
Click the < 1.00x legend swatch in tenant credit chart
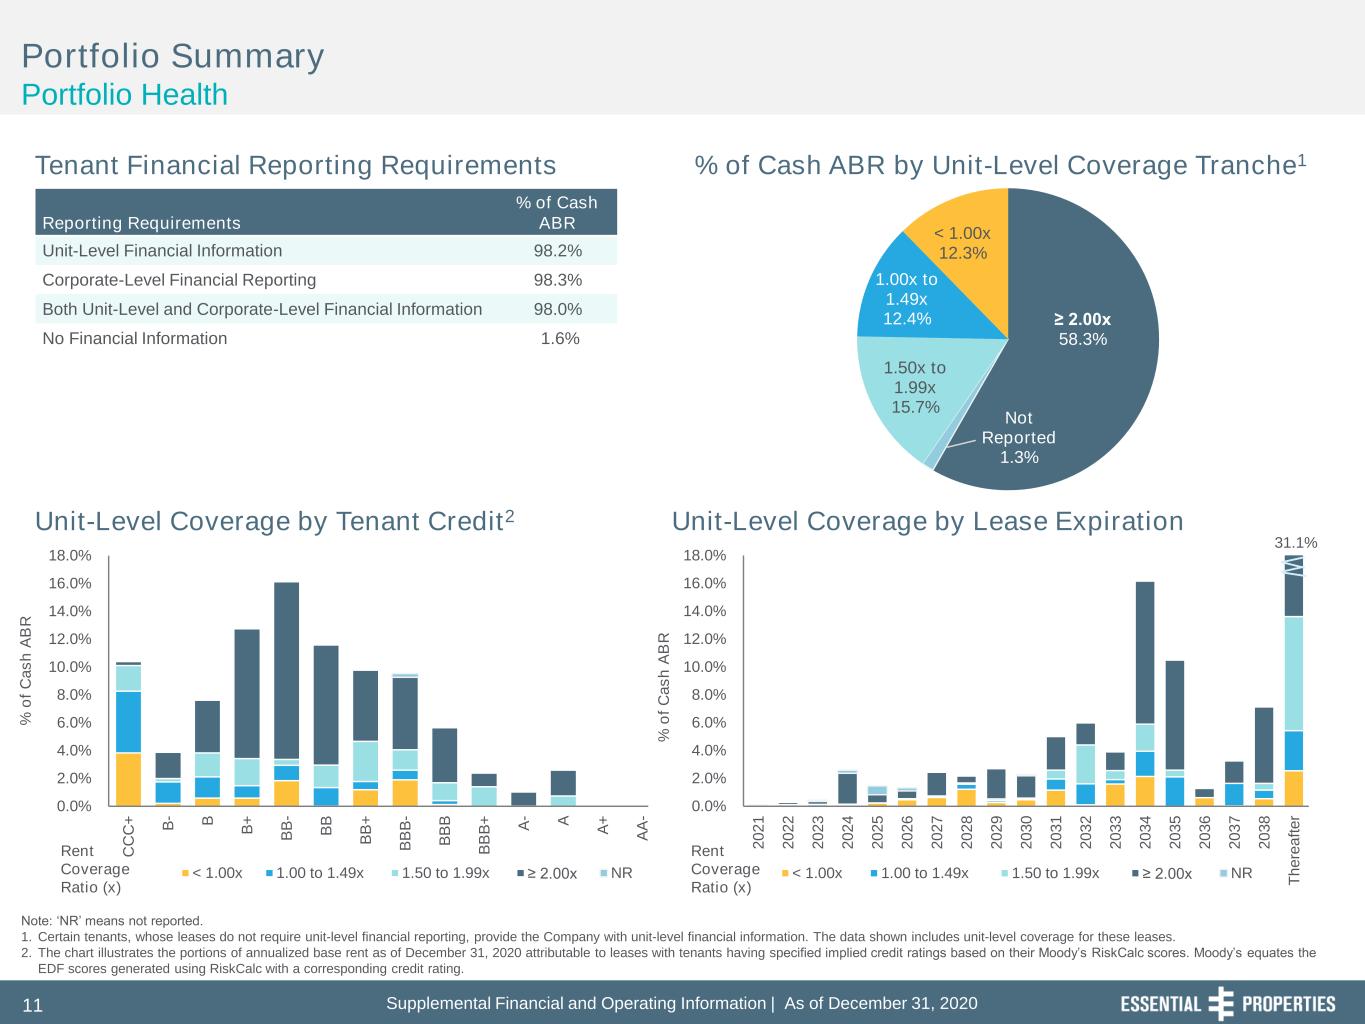click(x=185, y=874)
